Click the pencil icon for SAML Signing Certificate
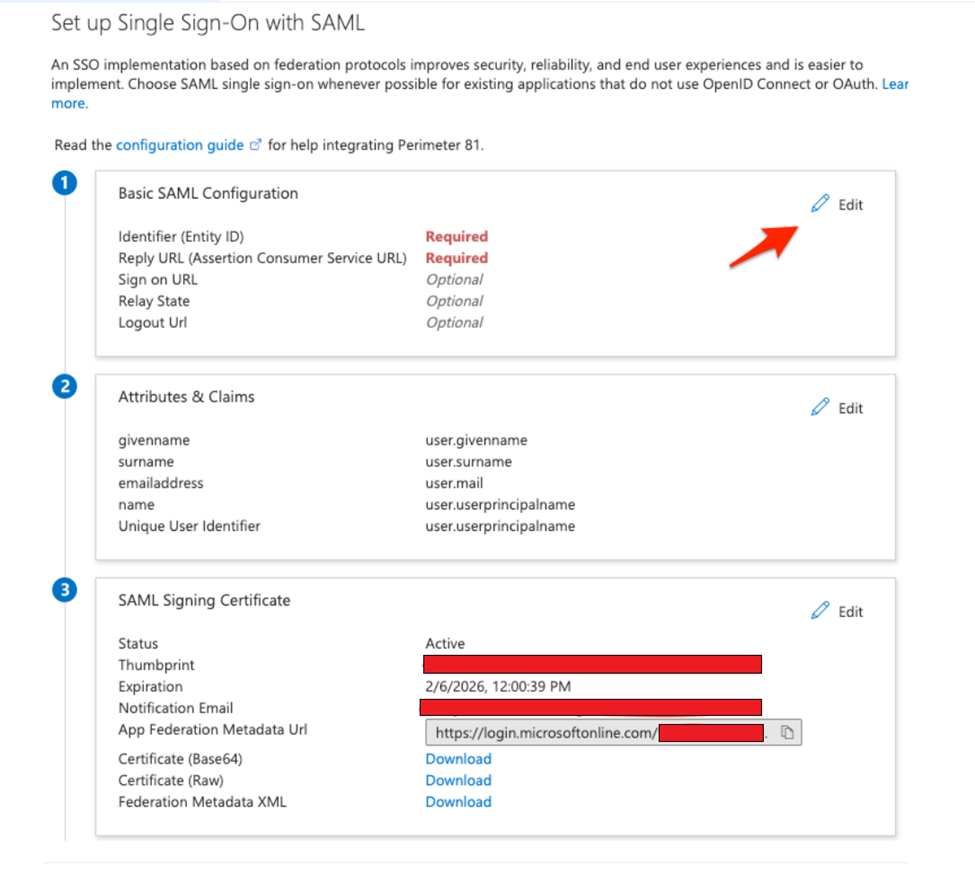This screenshot has width=975, height=892. coord(820,610)
